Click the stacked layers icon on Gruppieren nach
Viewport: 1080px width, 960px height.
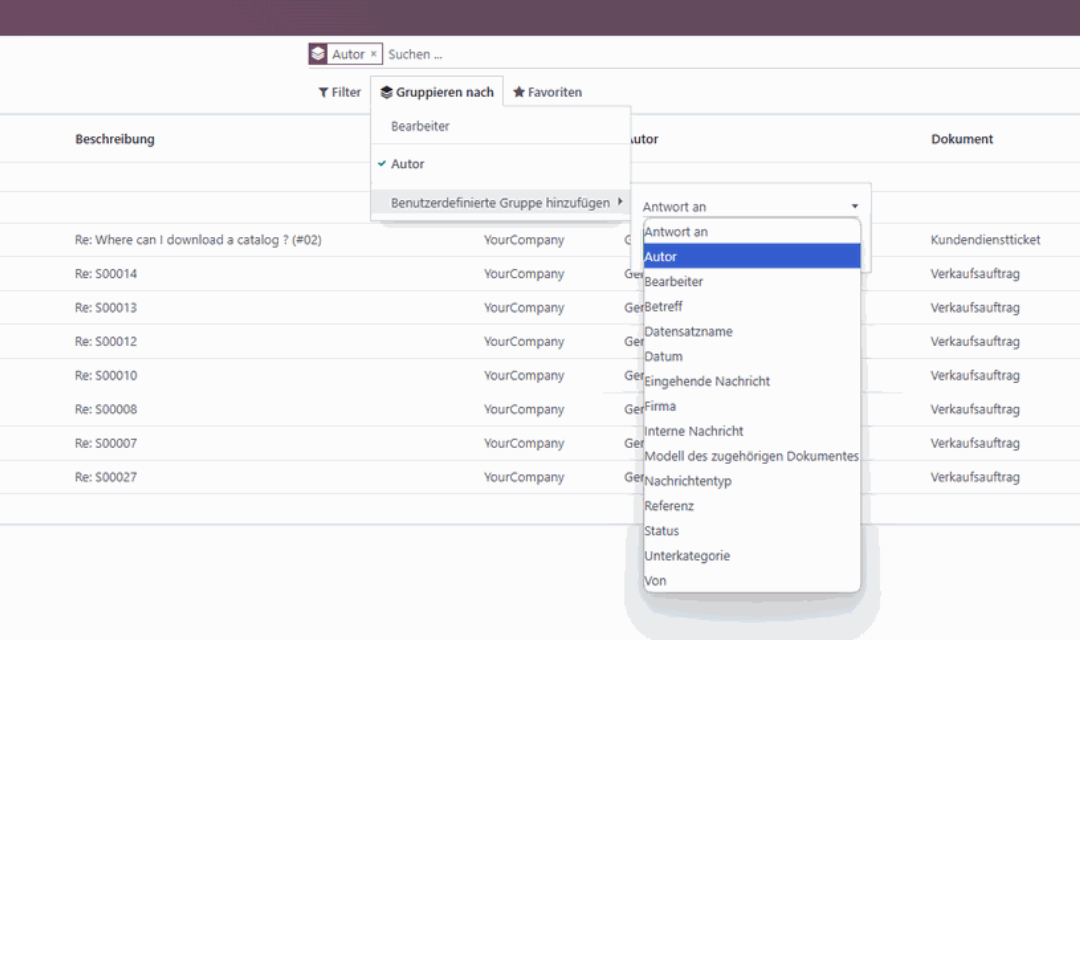click(x=387, y=91)
